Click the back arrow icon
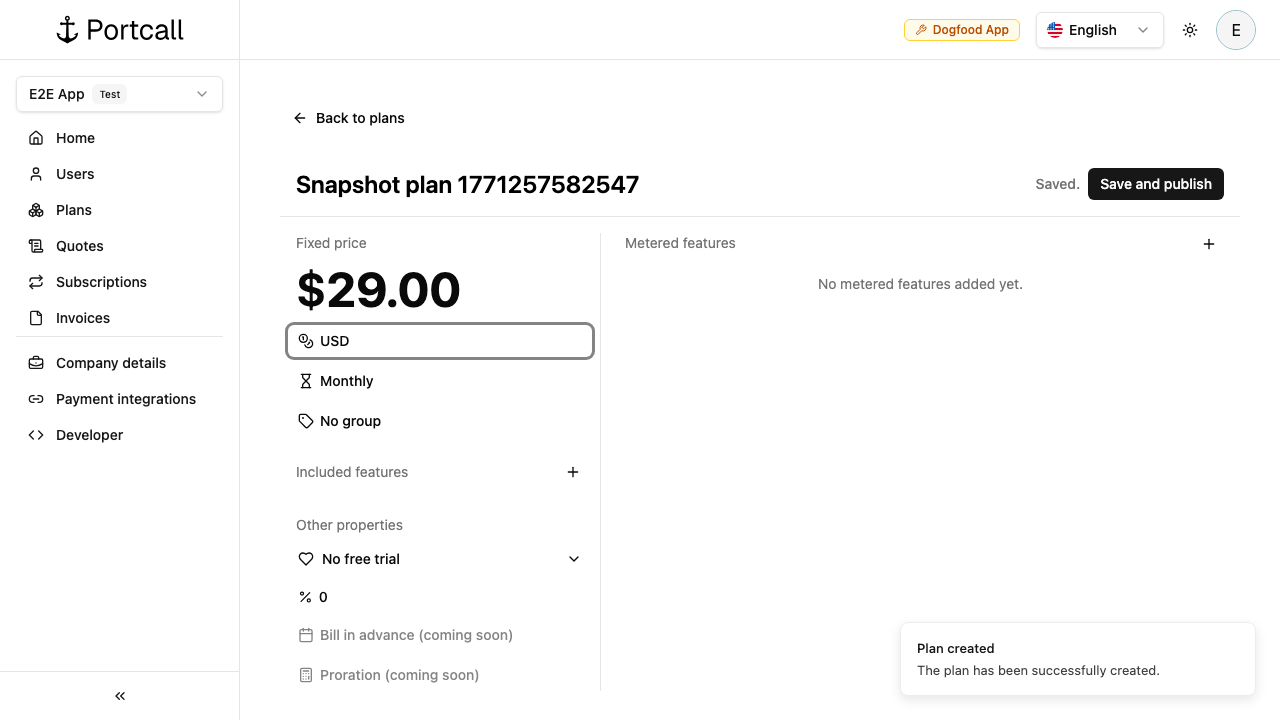Image resolution: width=1280 pixels, height=720 pixels. [300, 118]
